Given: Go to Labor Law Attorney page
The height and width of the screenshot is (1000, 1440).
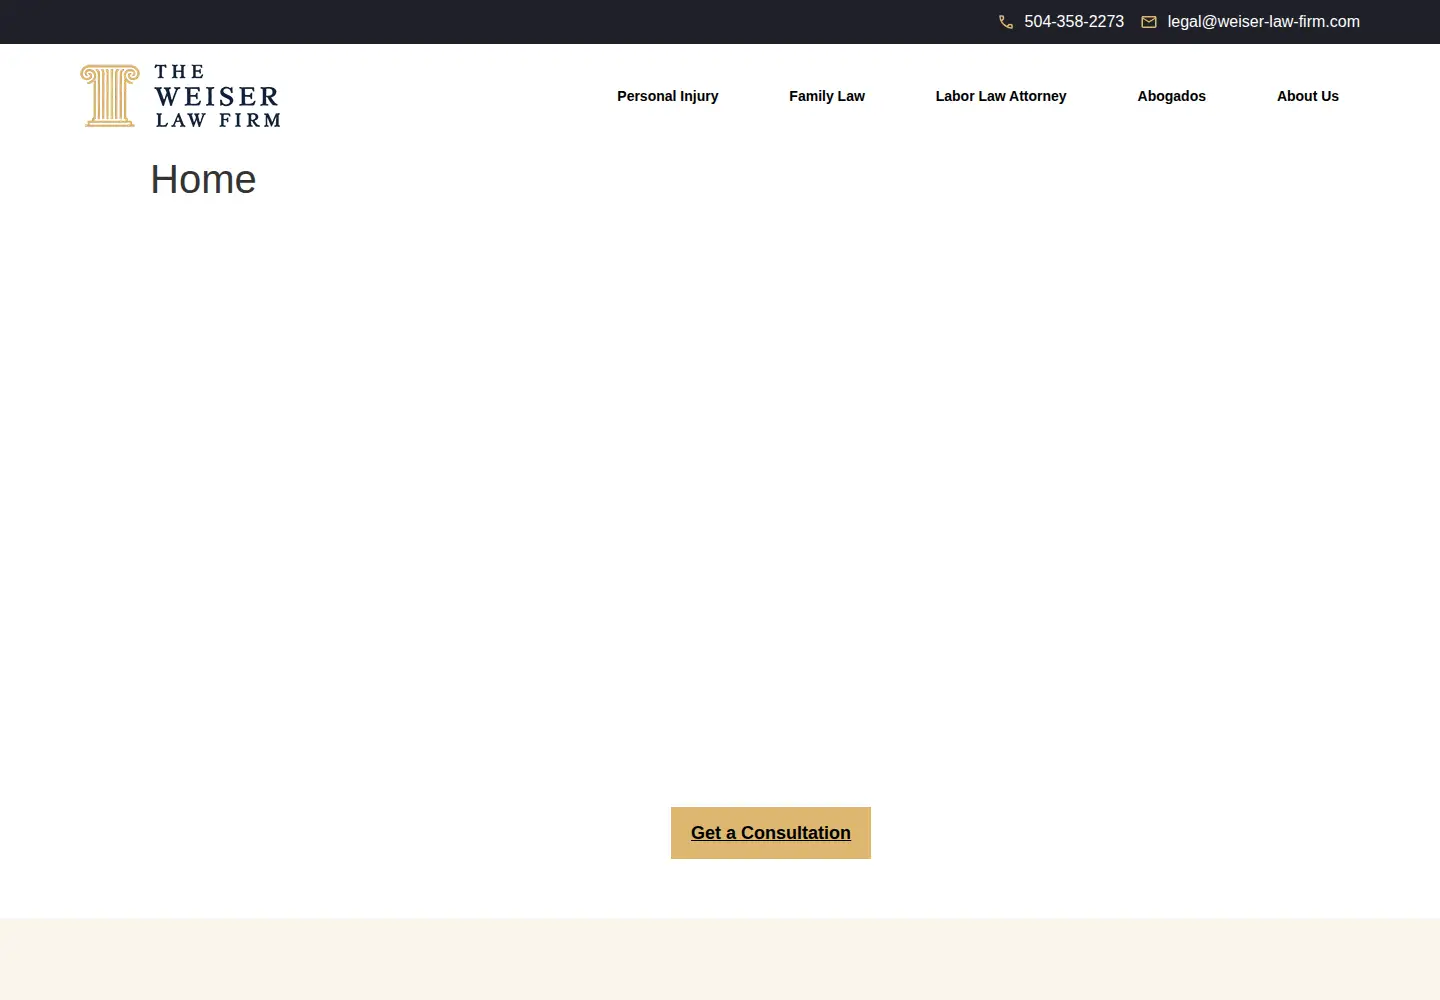Looking at the screenshot, I should 1001,96.
